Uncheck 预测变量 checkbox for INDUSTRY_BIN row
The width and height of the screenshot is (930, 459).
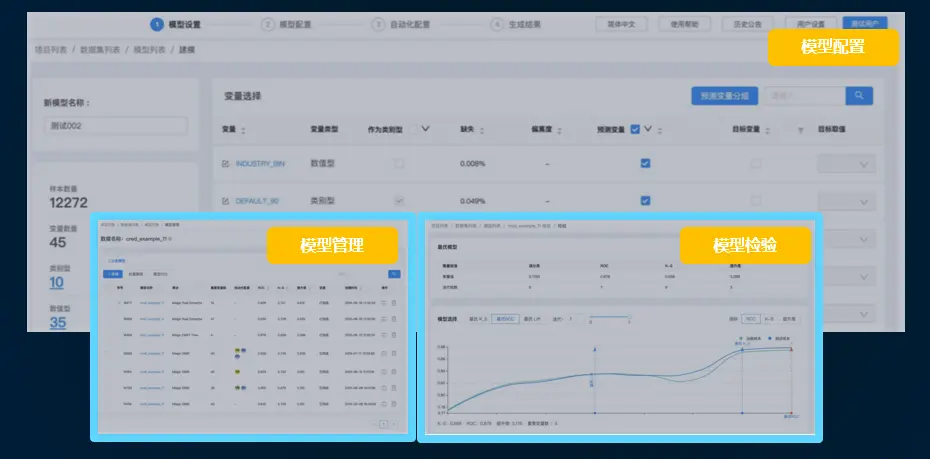(646, 164)
